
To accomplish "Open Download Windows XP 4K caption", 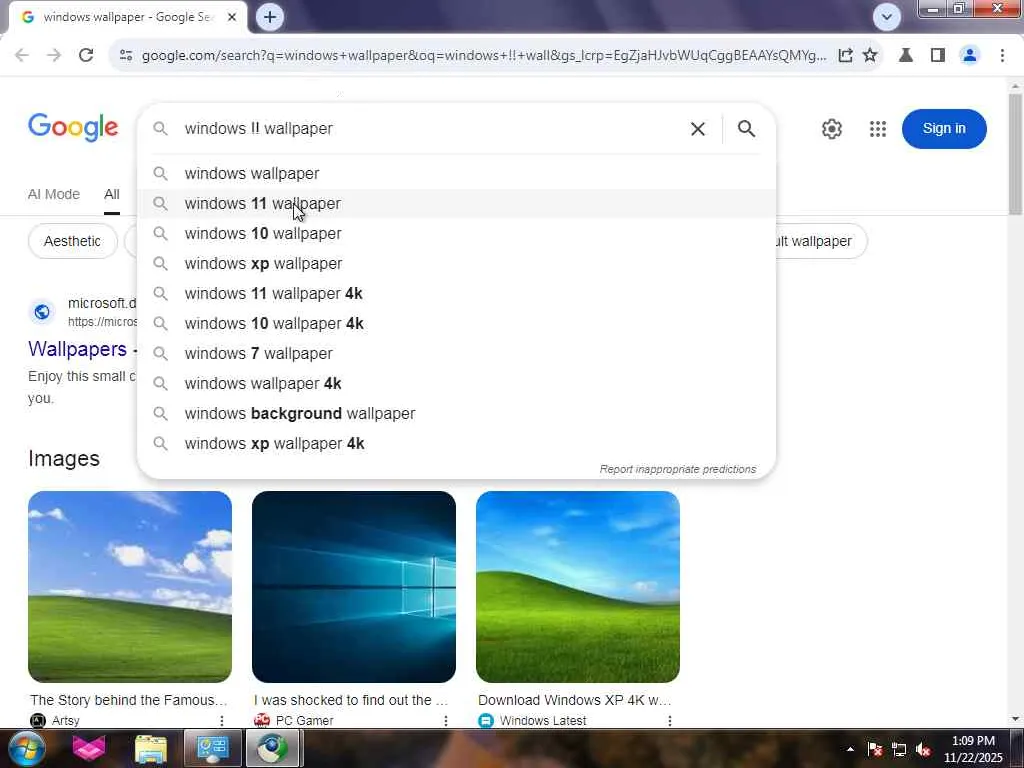I will click(x=574, y=700).
